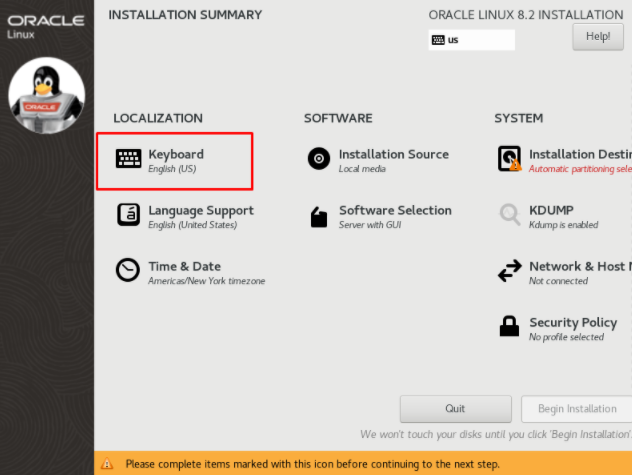
Task: Click the keyboard layout icon beside us
Action: 438,40
